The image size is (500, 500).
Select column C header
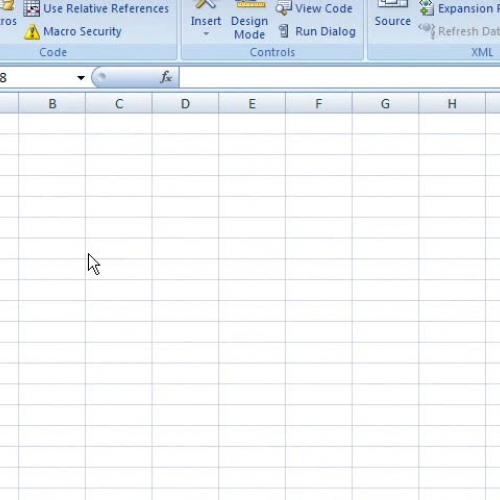click(119, 104)
